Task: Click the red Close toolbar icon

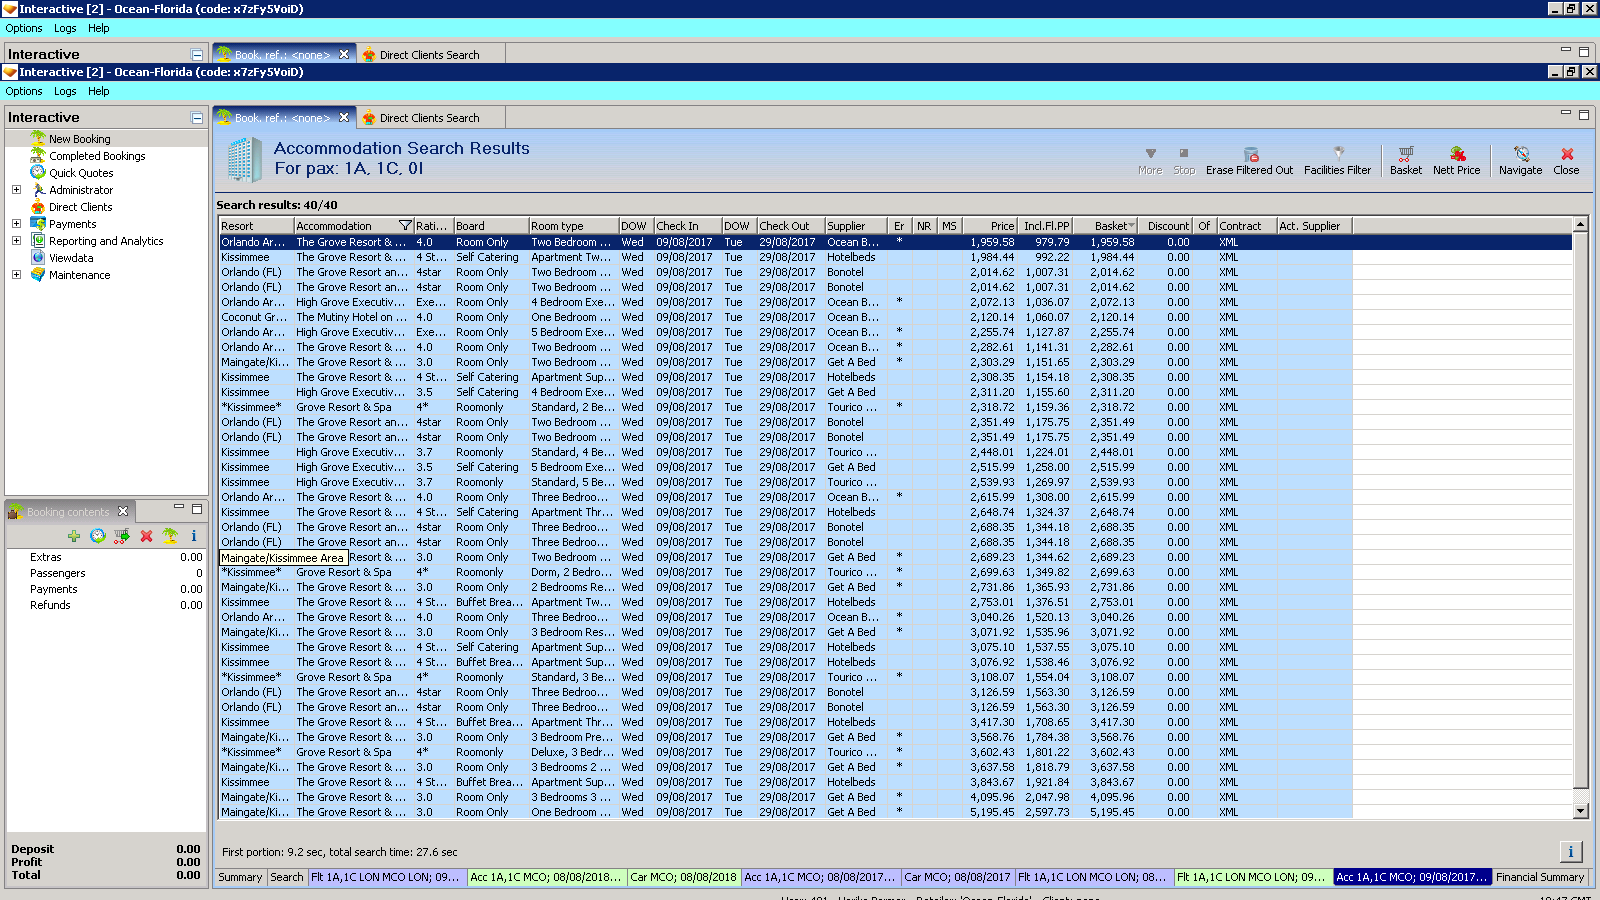Action: 1567,154
